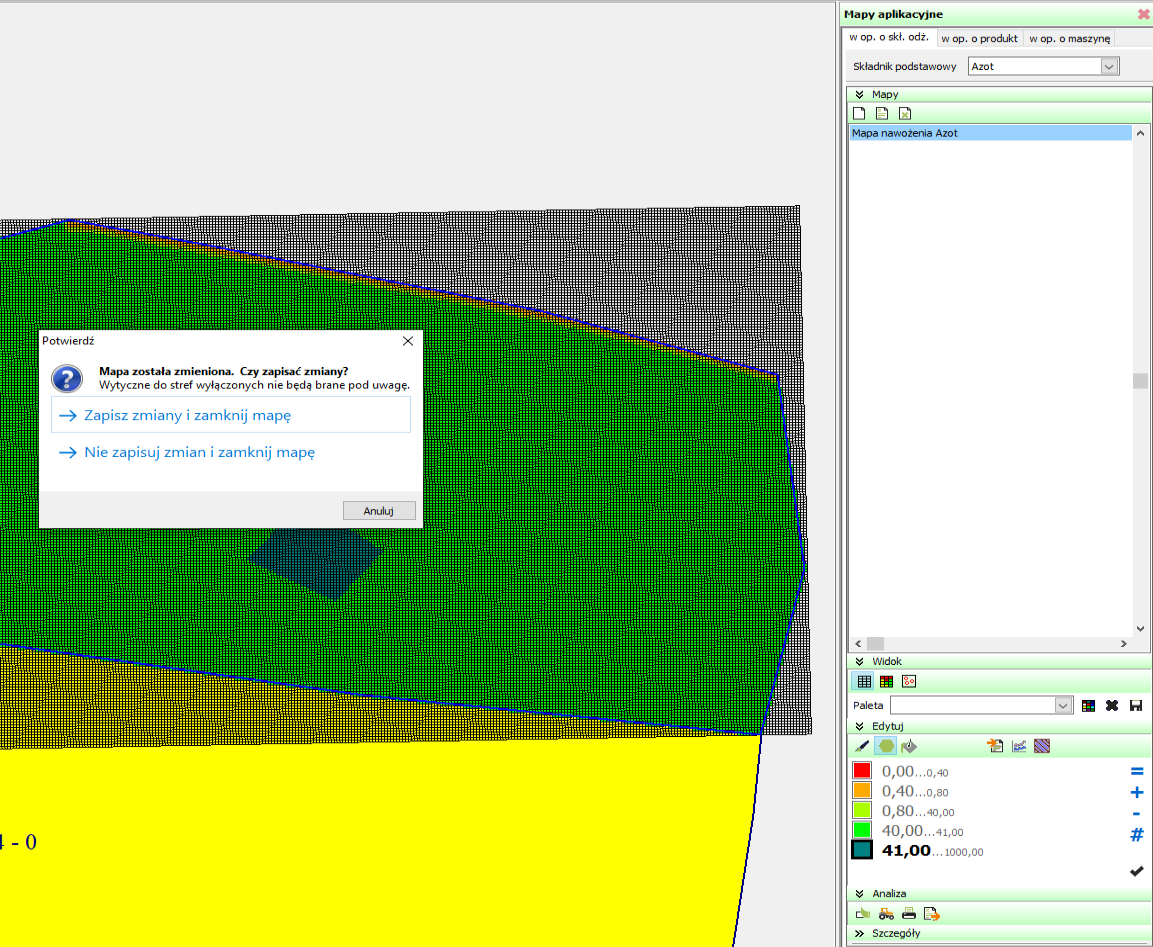1153x947 pixels.
Task: Switch to plain grid view
Action: click(x=864, y=682)
